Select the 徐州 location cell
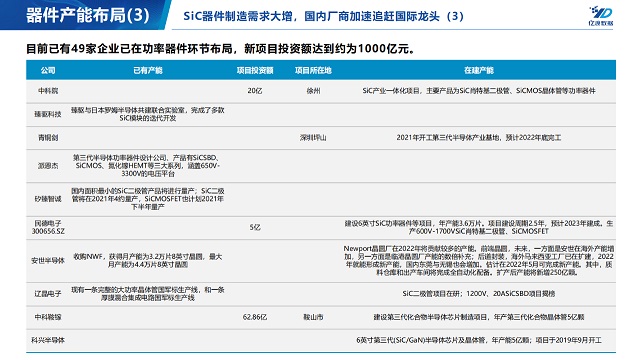 coord(313,91)
